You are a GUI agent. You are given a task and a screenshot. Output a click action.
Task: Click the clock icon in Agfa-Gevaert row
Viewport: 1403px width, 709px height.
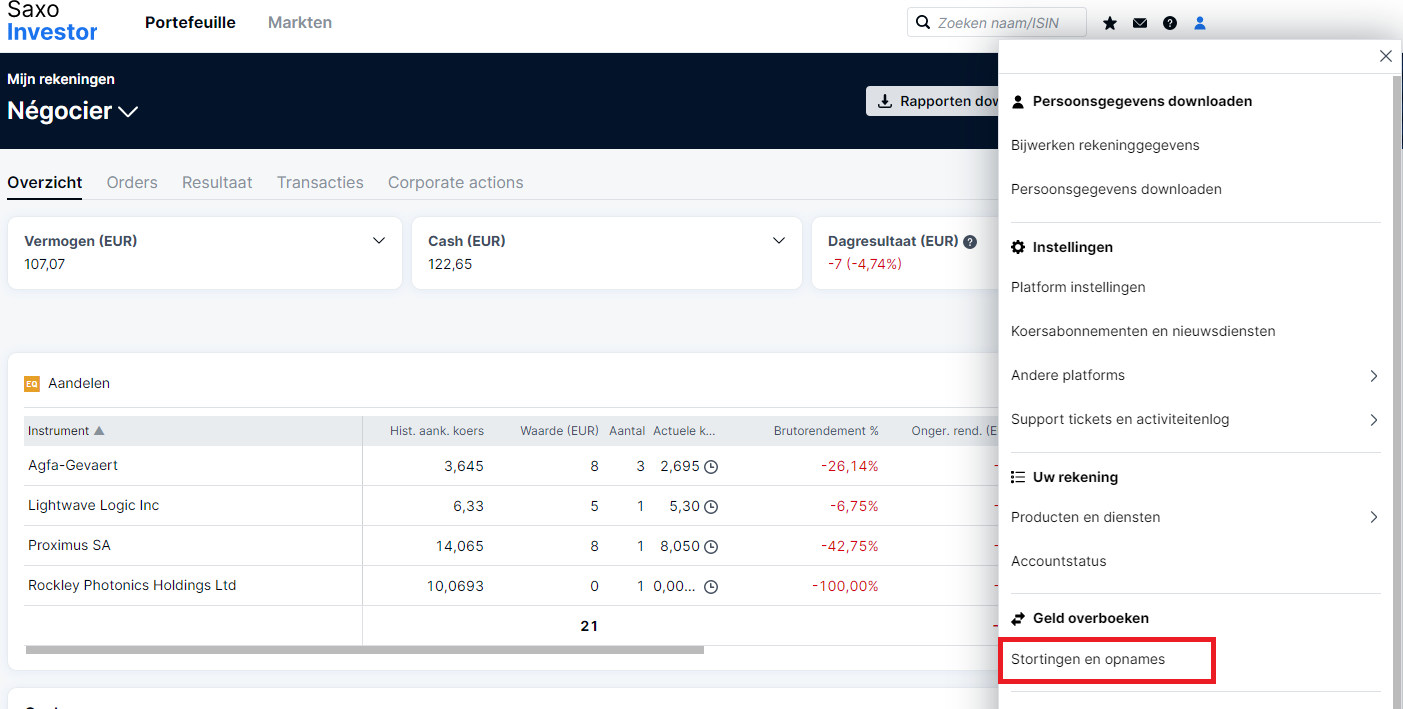coord(711,467)
